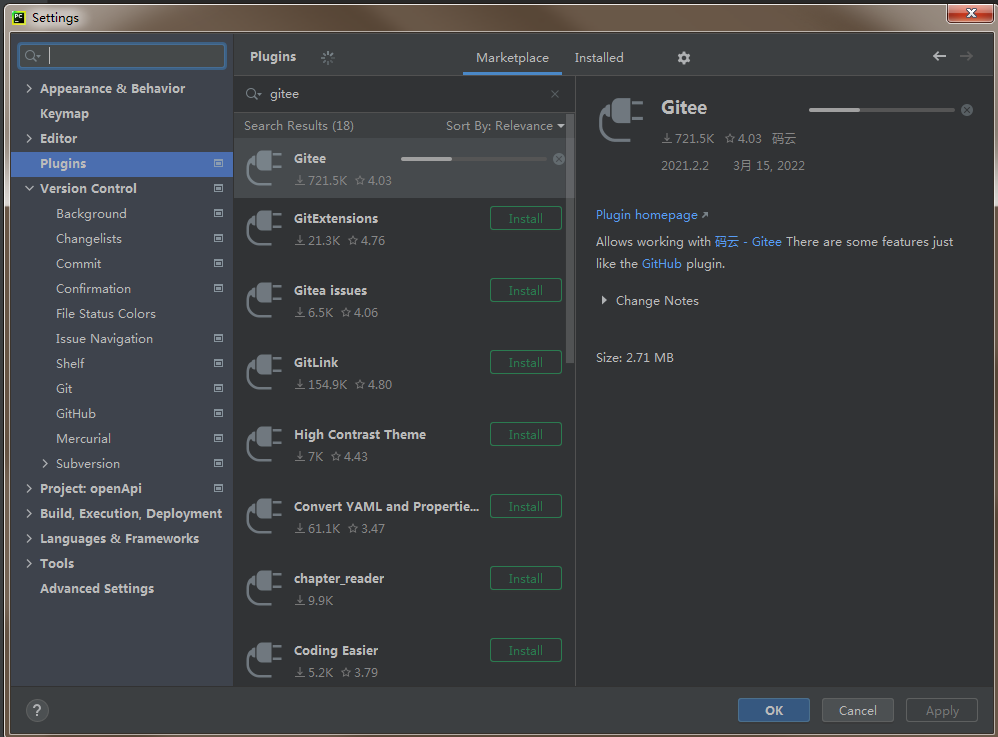The width and height of the screenshot is (998, 737).
Task: Install the Gitea issues plugin
Action: coord(526,290)
